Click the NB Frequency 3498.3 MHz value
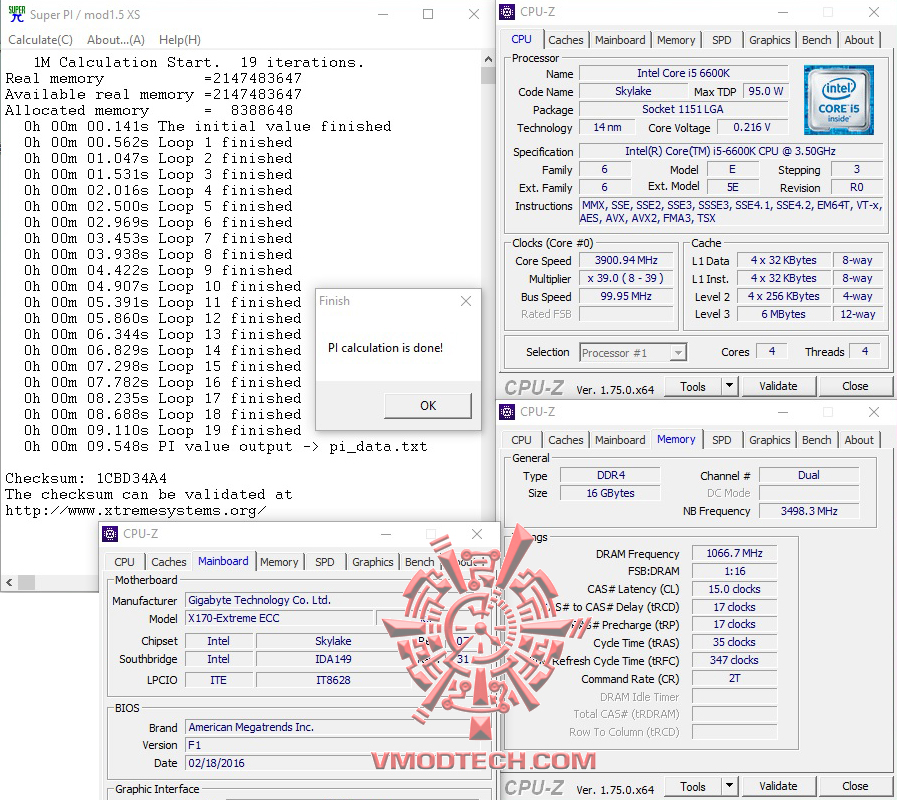 tap(809, 511)
